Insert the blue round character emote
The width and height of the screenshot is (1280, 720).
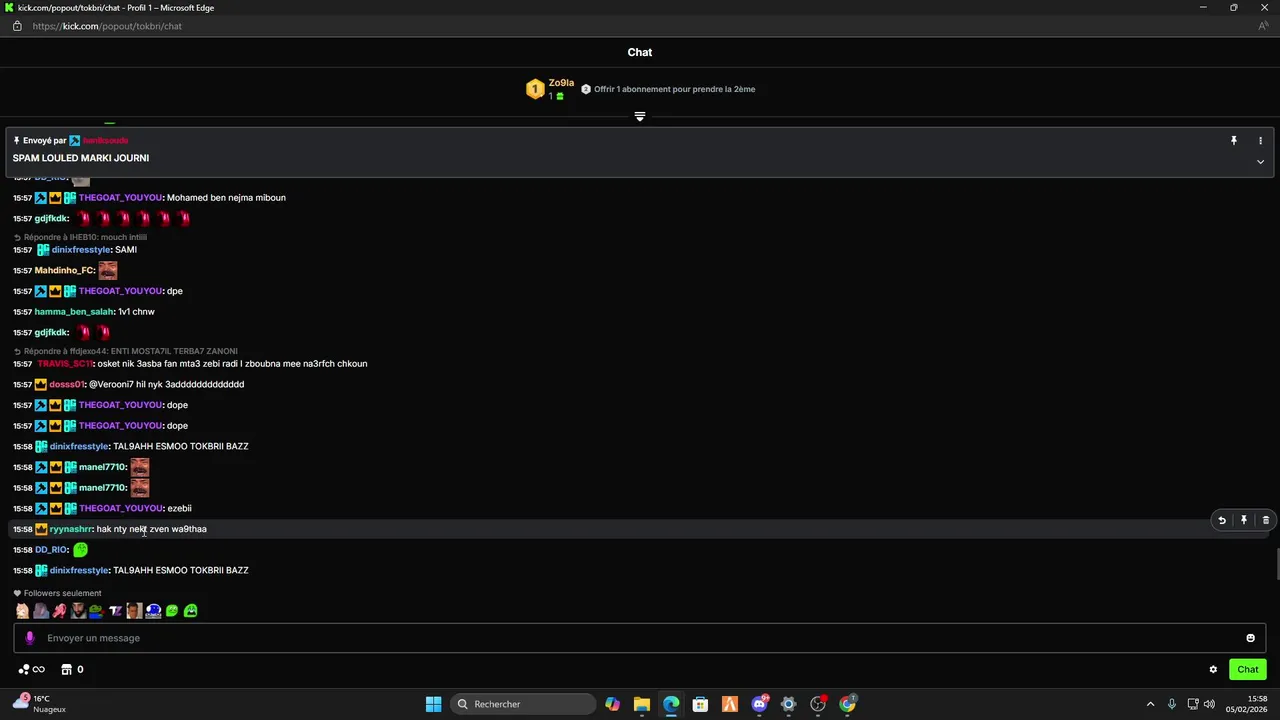coord(153,610)
